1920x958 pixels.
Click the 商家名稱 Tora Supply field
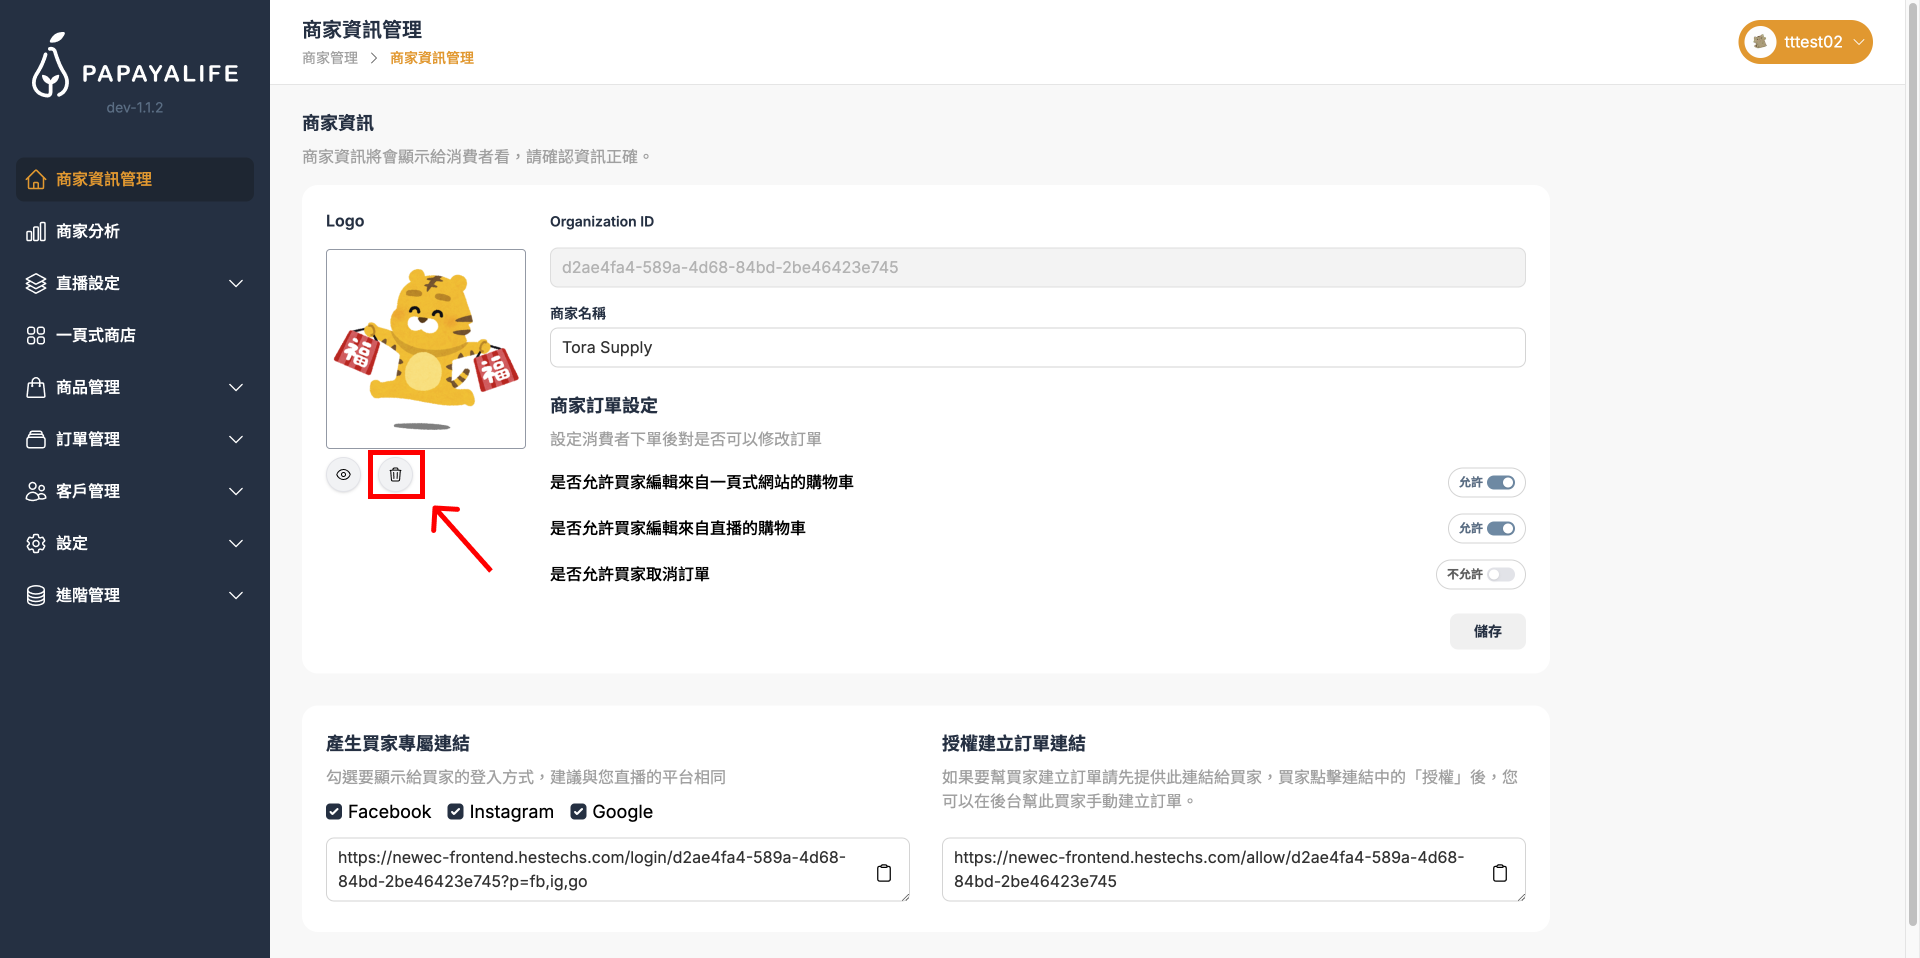coord(1037,347)
